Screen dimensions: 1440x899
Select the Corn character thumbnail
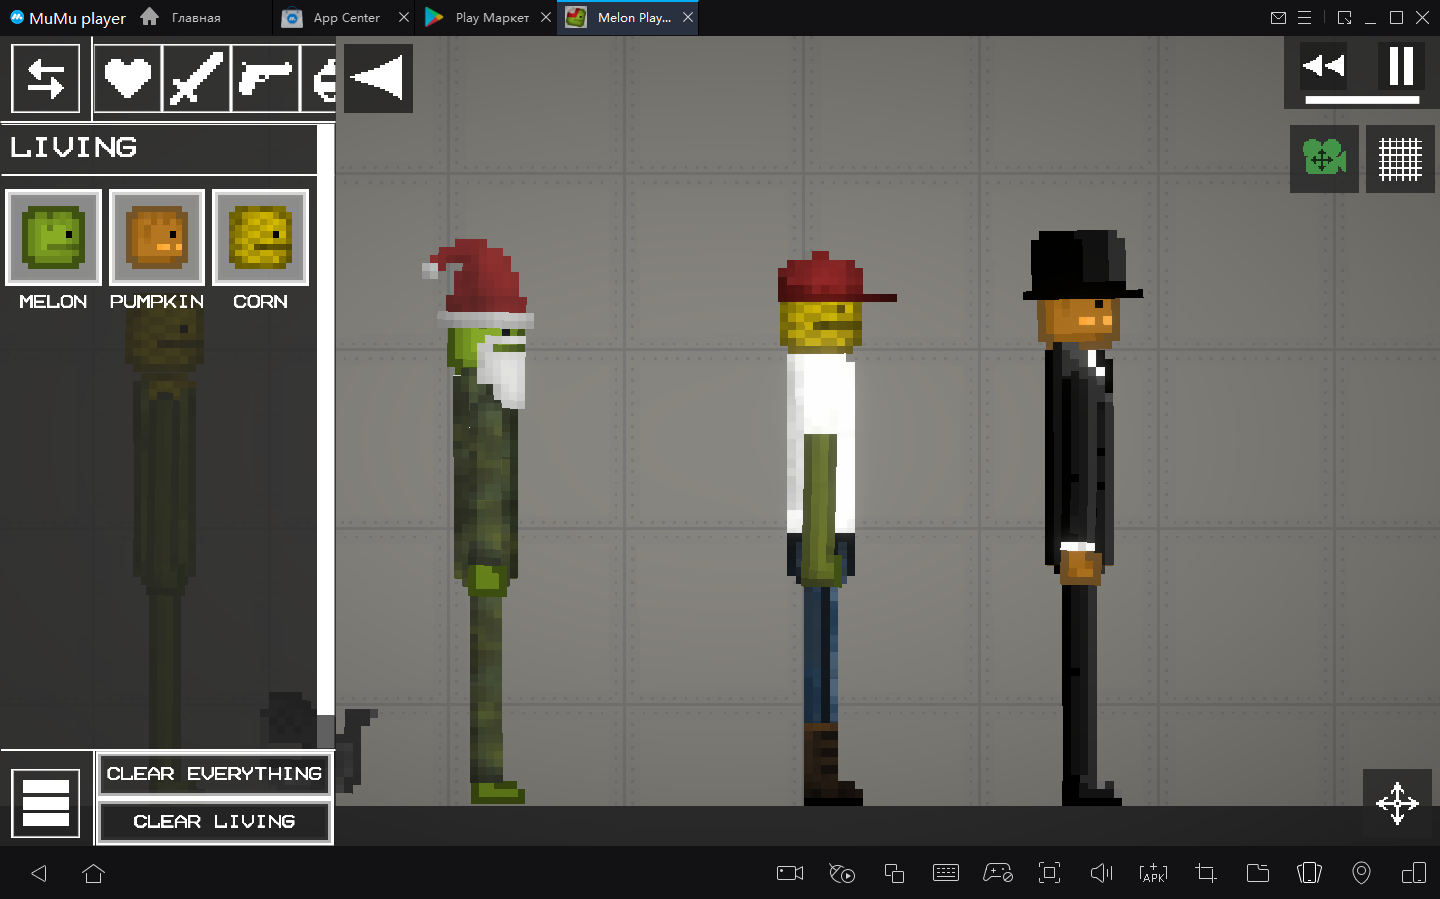[x=260, y=238]
